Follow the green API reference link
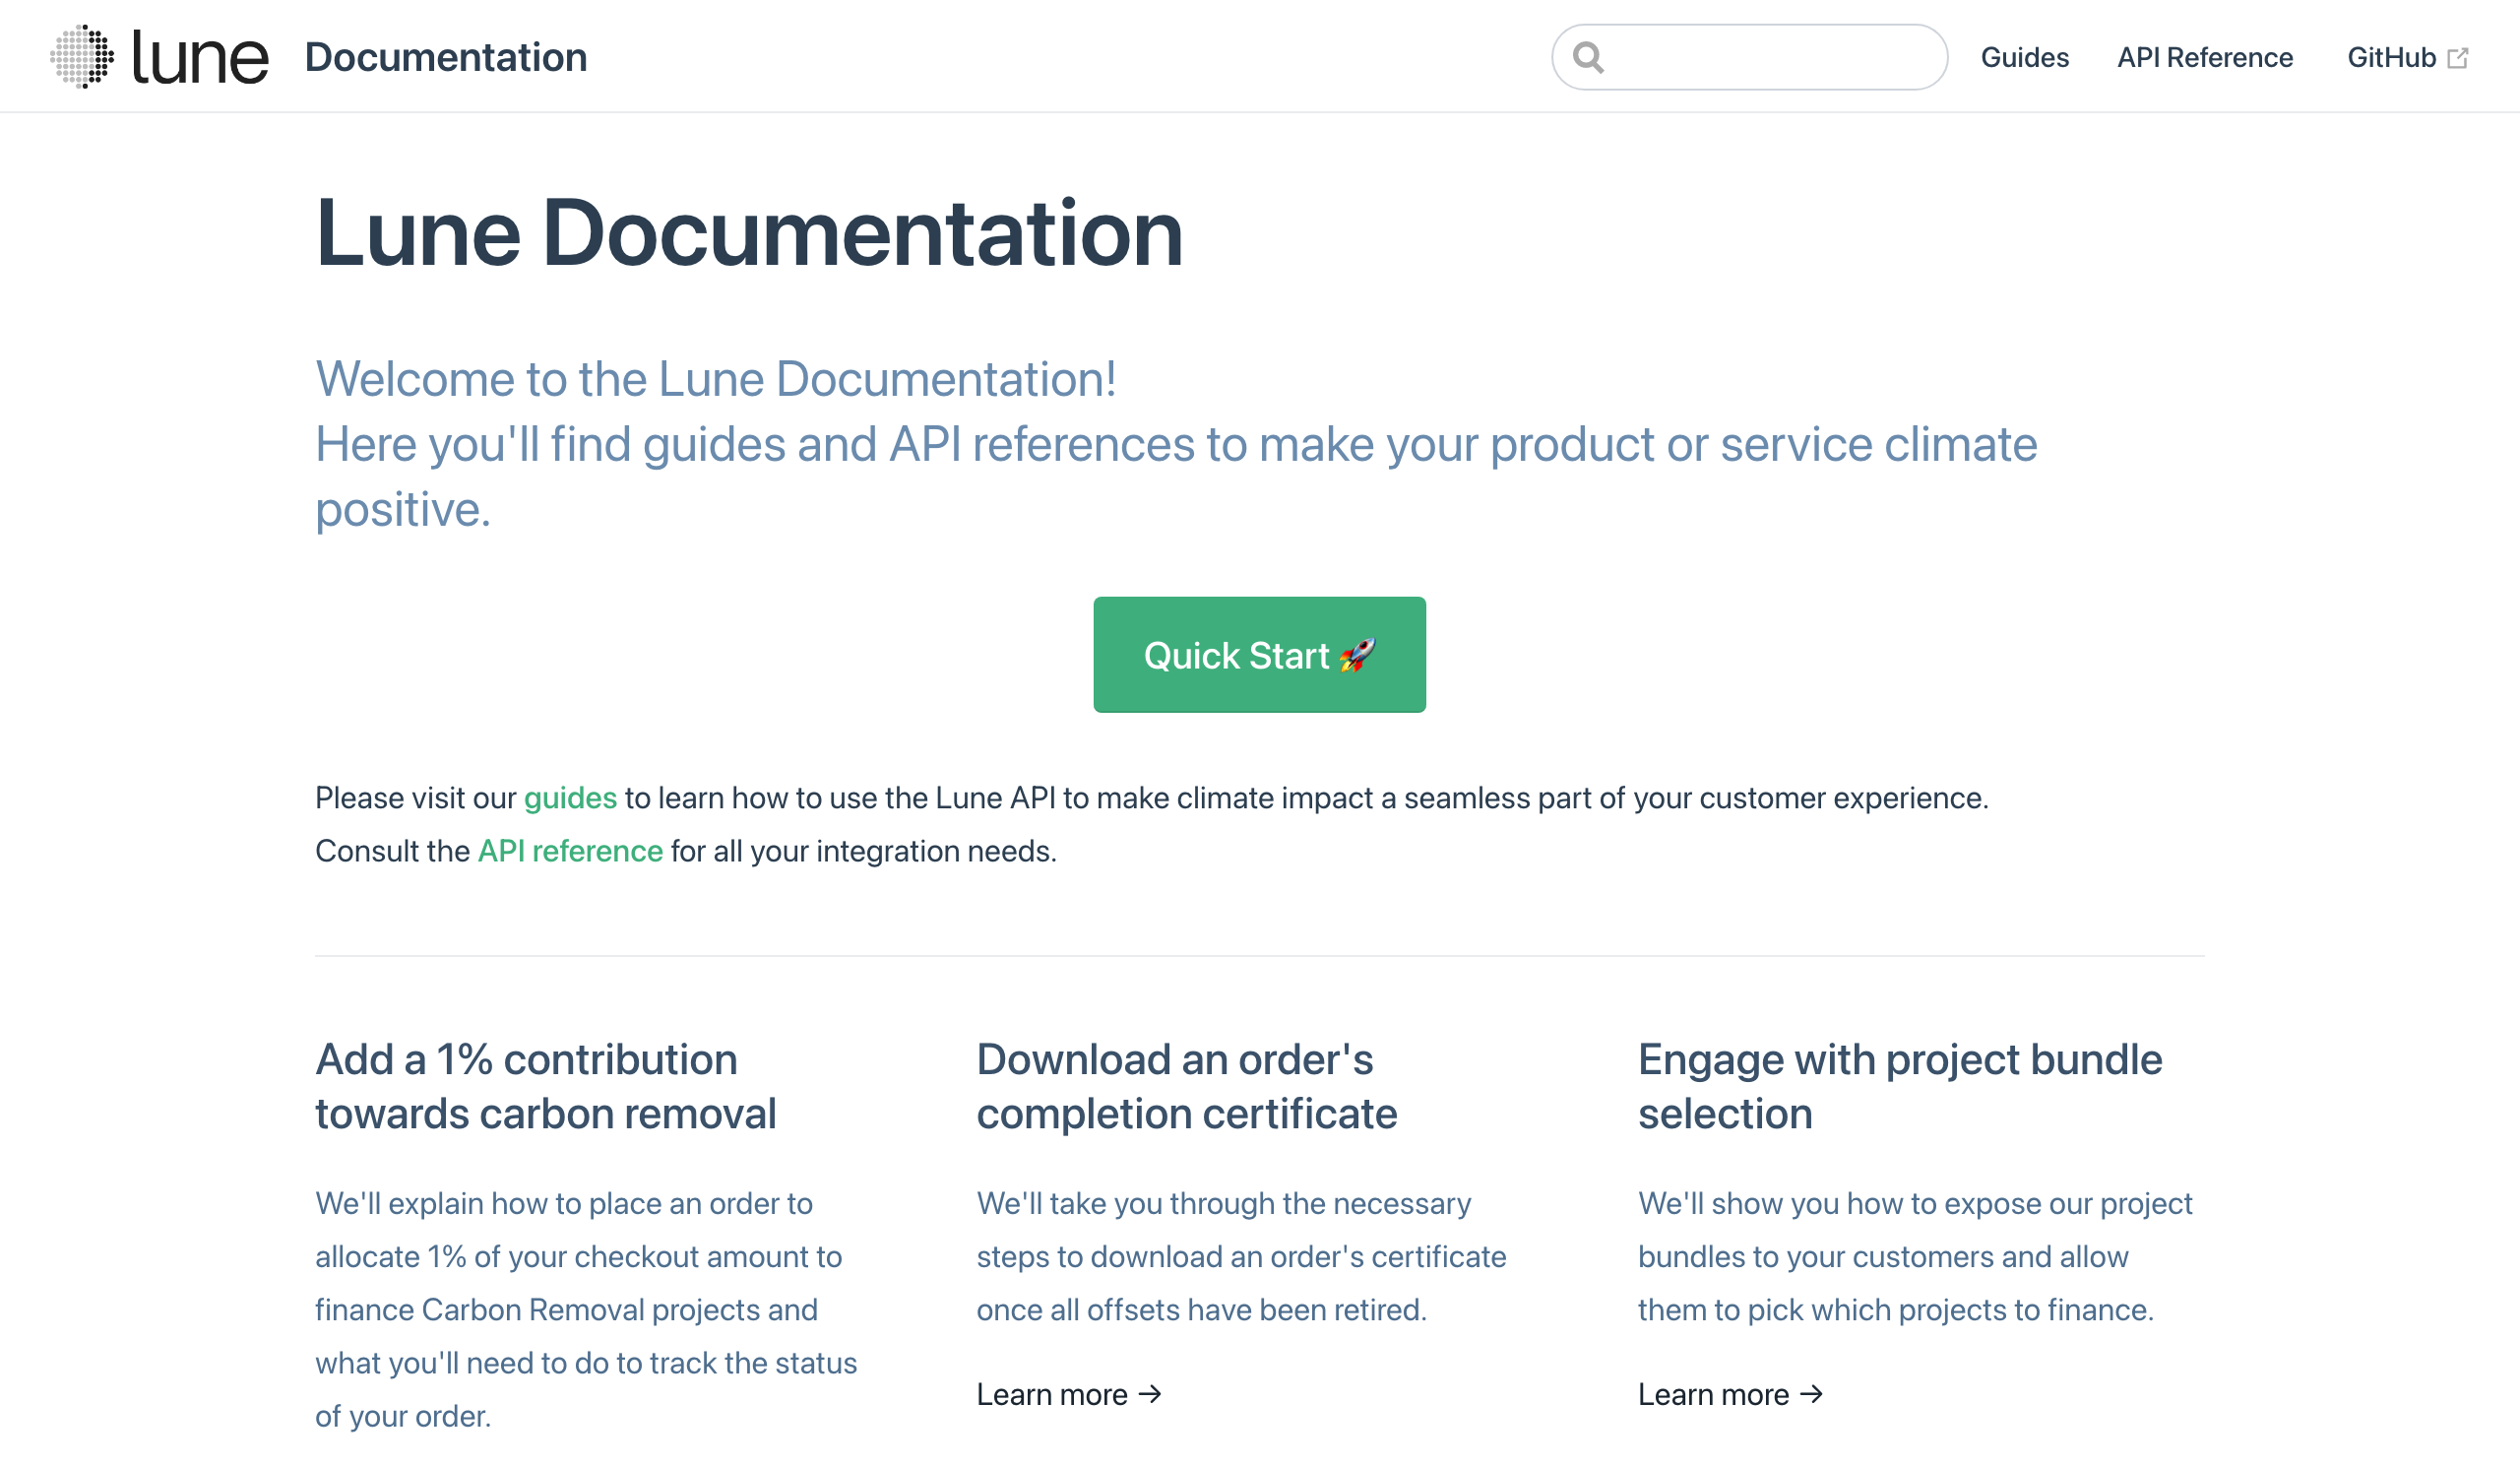This screenshot has width=2520, height=1467. point(570,851)
